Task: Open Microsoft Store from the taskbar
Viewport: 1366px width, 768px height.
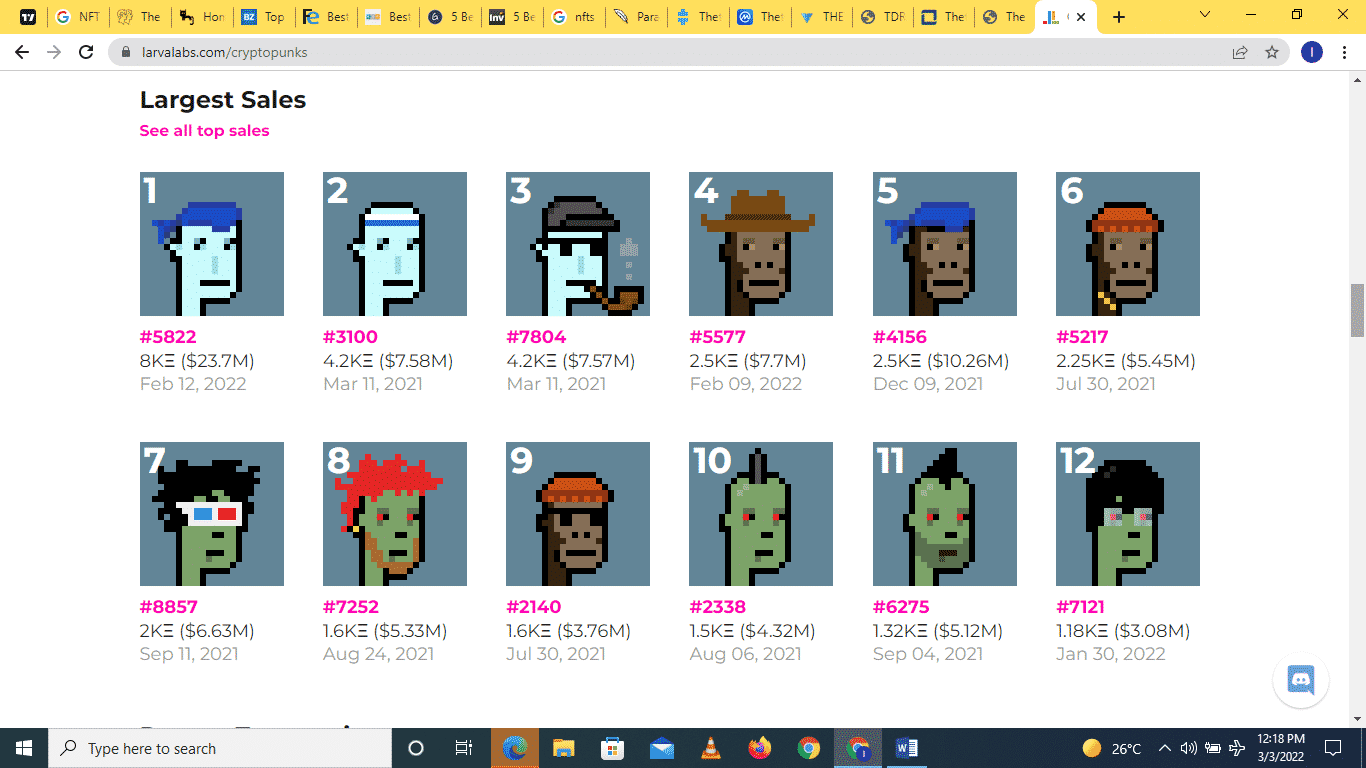Action: coord(613,748)
